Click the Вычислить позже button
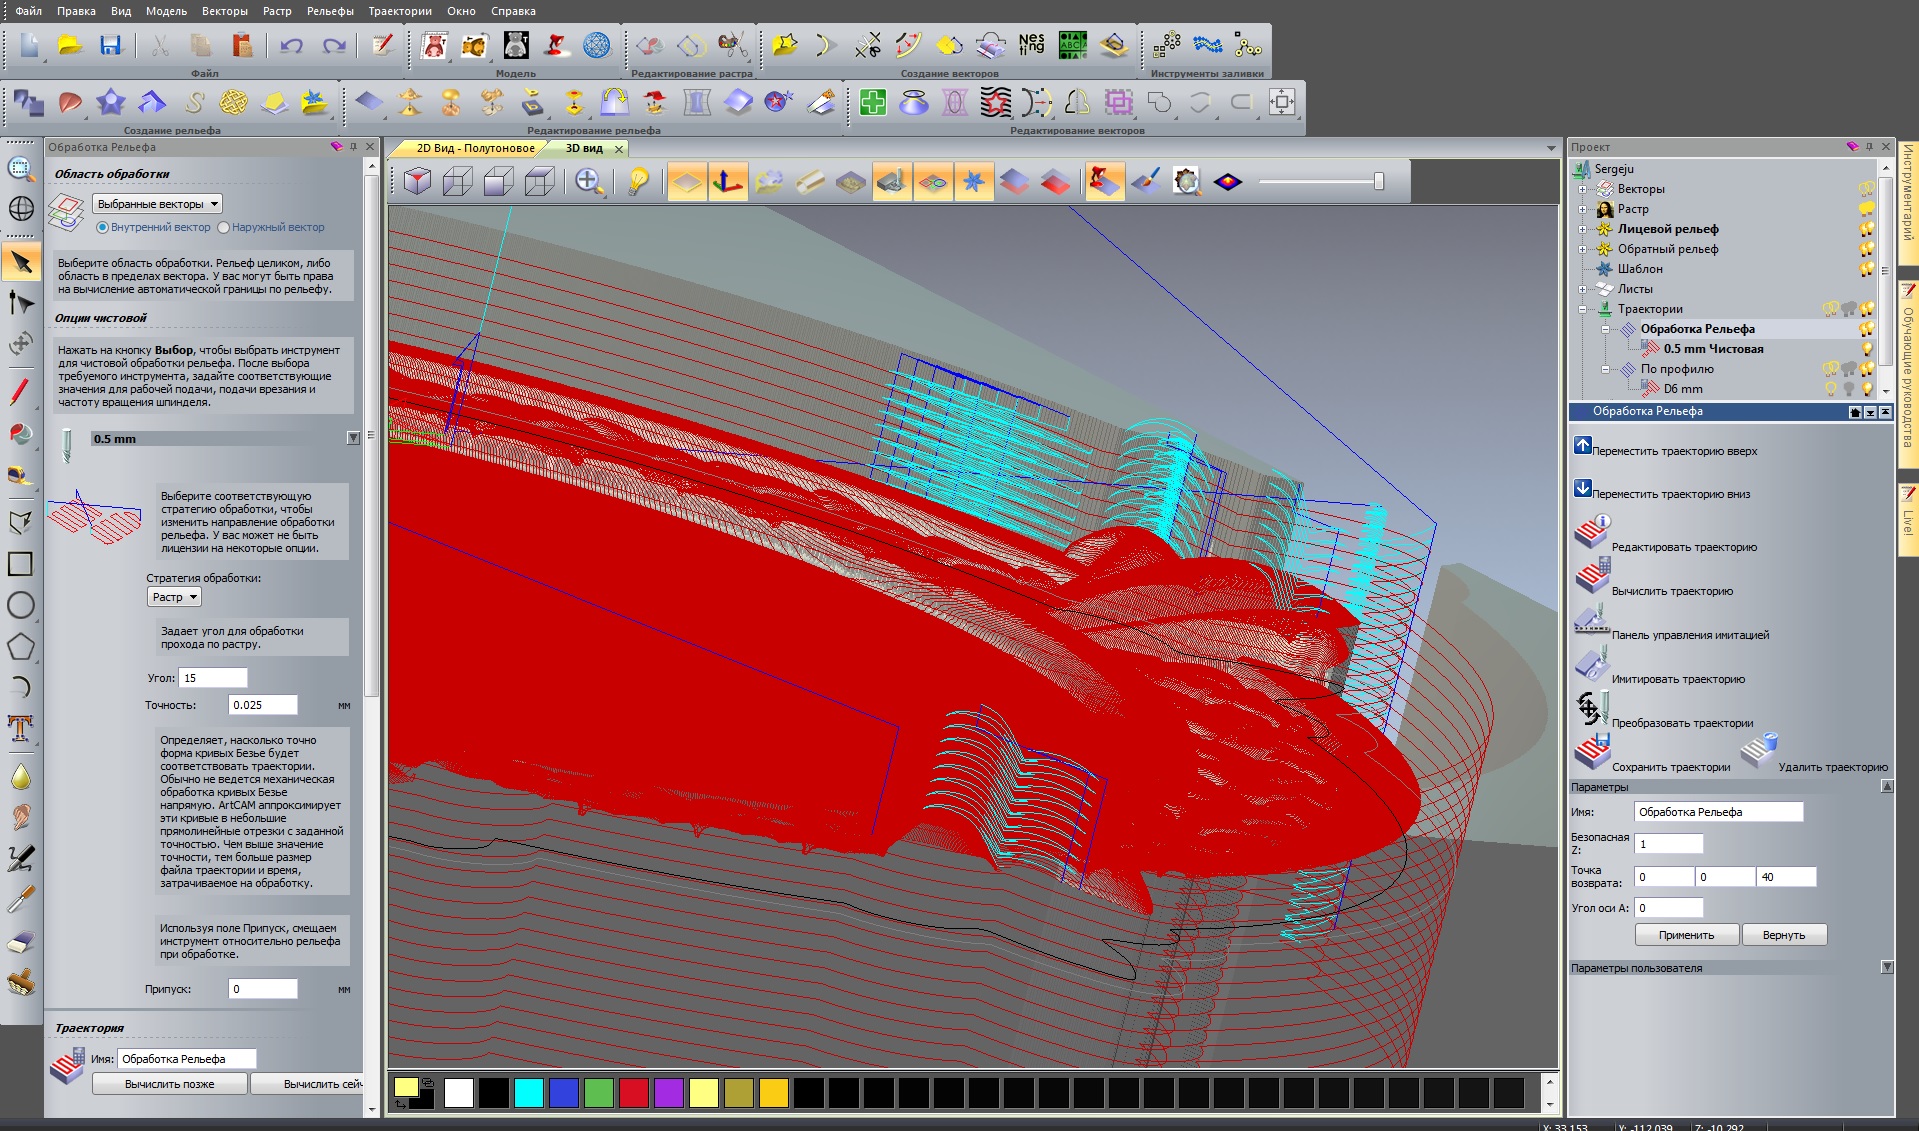Viewport: 1919px width, 1131px height. [169, 1084]
